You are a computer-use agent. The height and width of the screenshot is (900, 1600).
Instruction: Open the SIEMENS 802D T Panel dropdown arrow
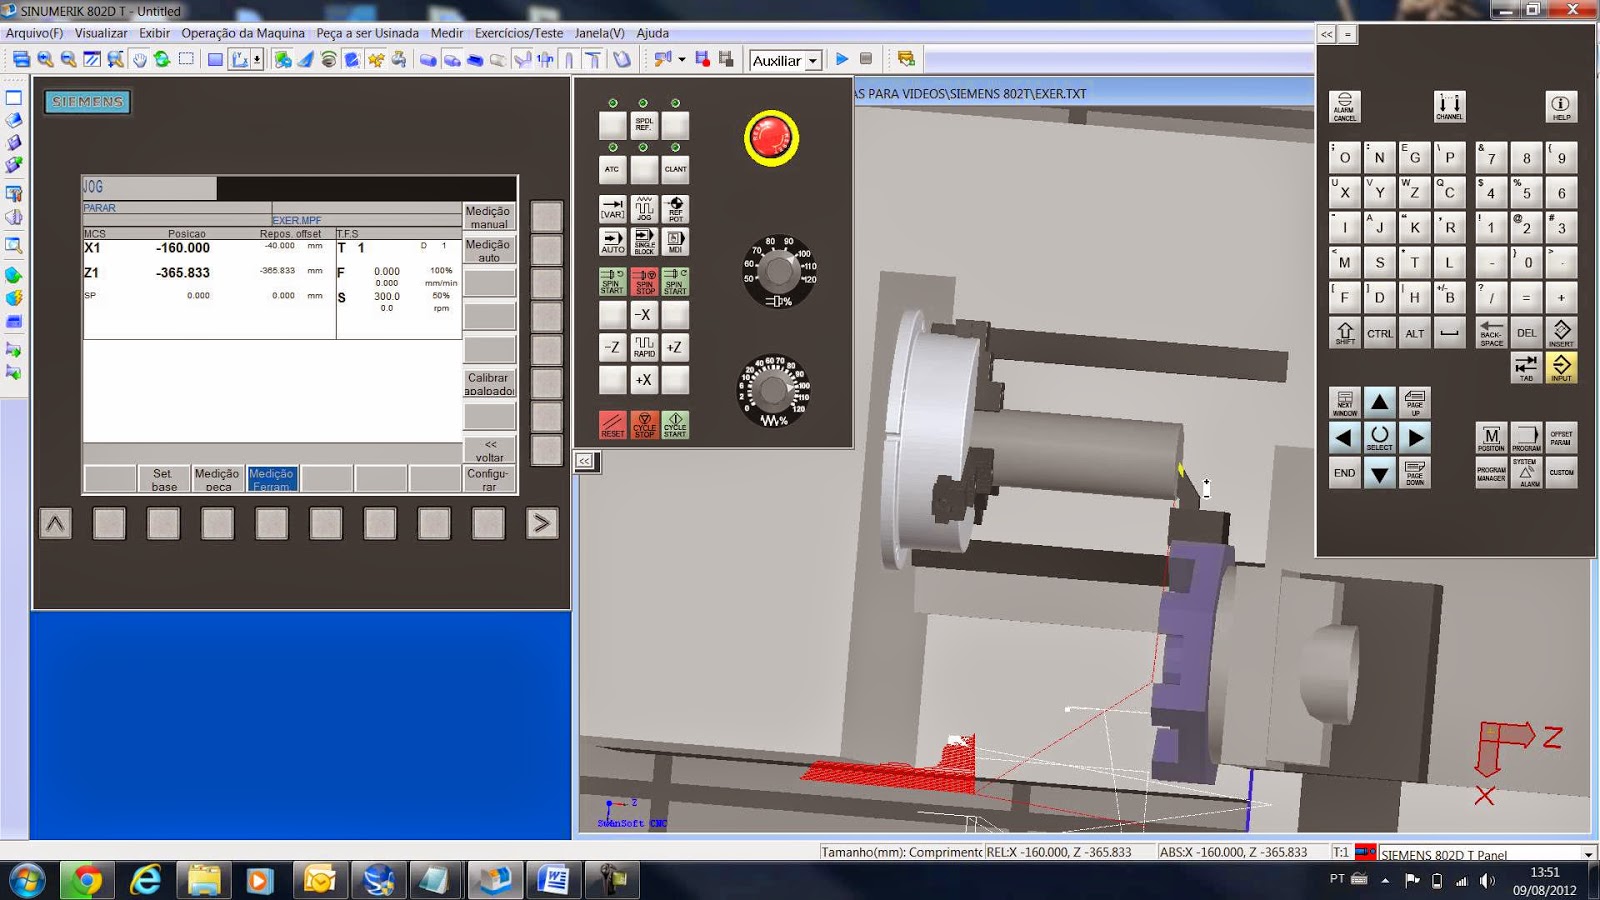pos(1587,854)
